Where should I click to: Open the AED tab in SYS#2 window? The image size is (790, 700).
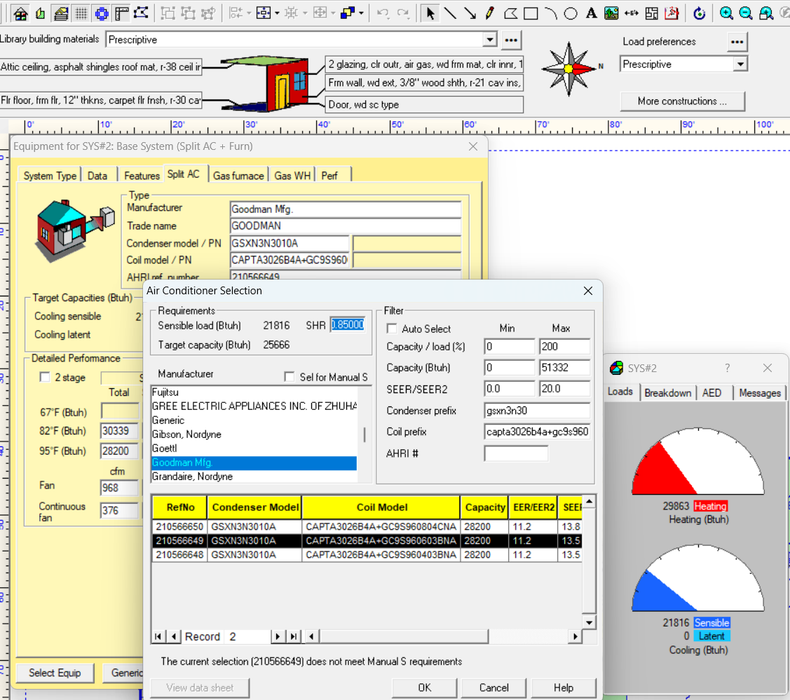[712, 393]
